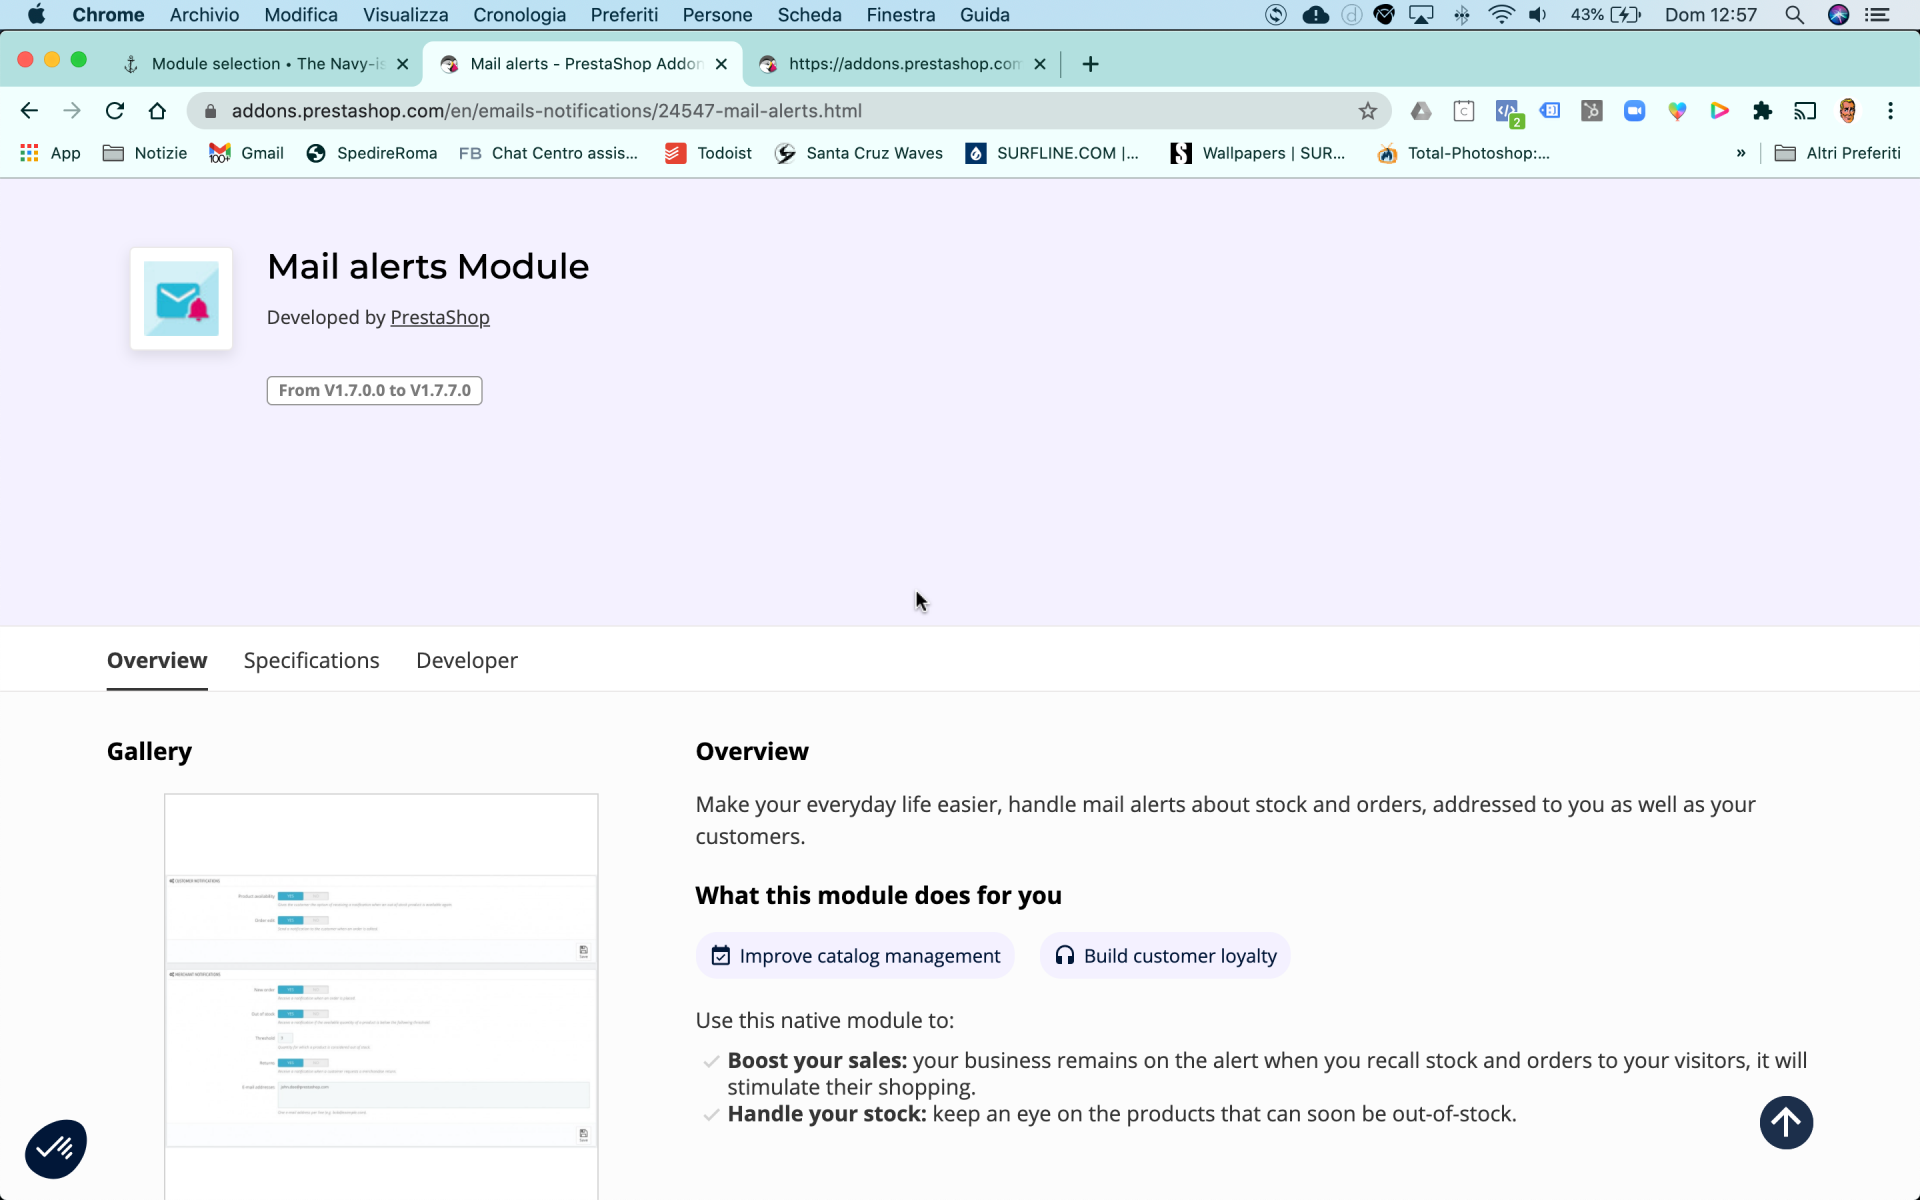The image size is (1920, 1200).
Task: Open the Cronologia menu in menu bar
Action: (x=519, y=15)
